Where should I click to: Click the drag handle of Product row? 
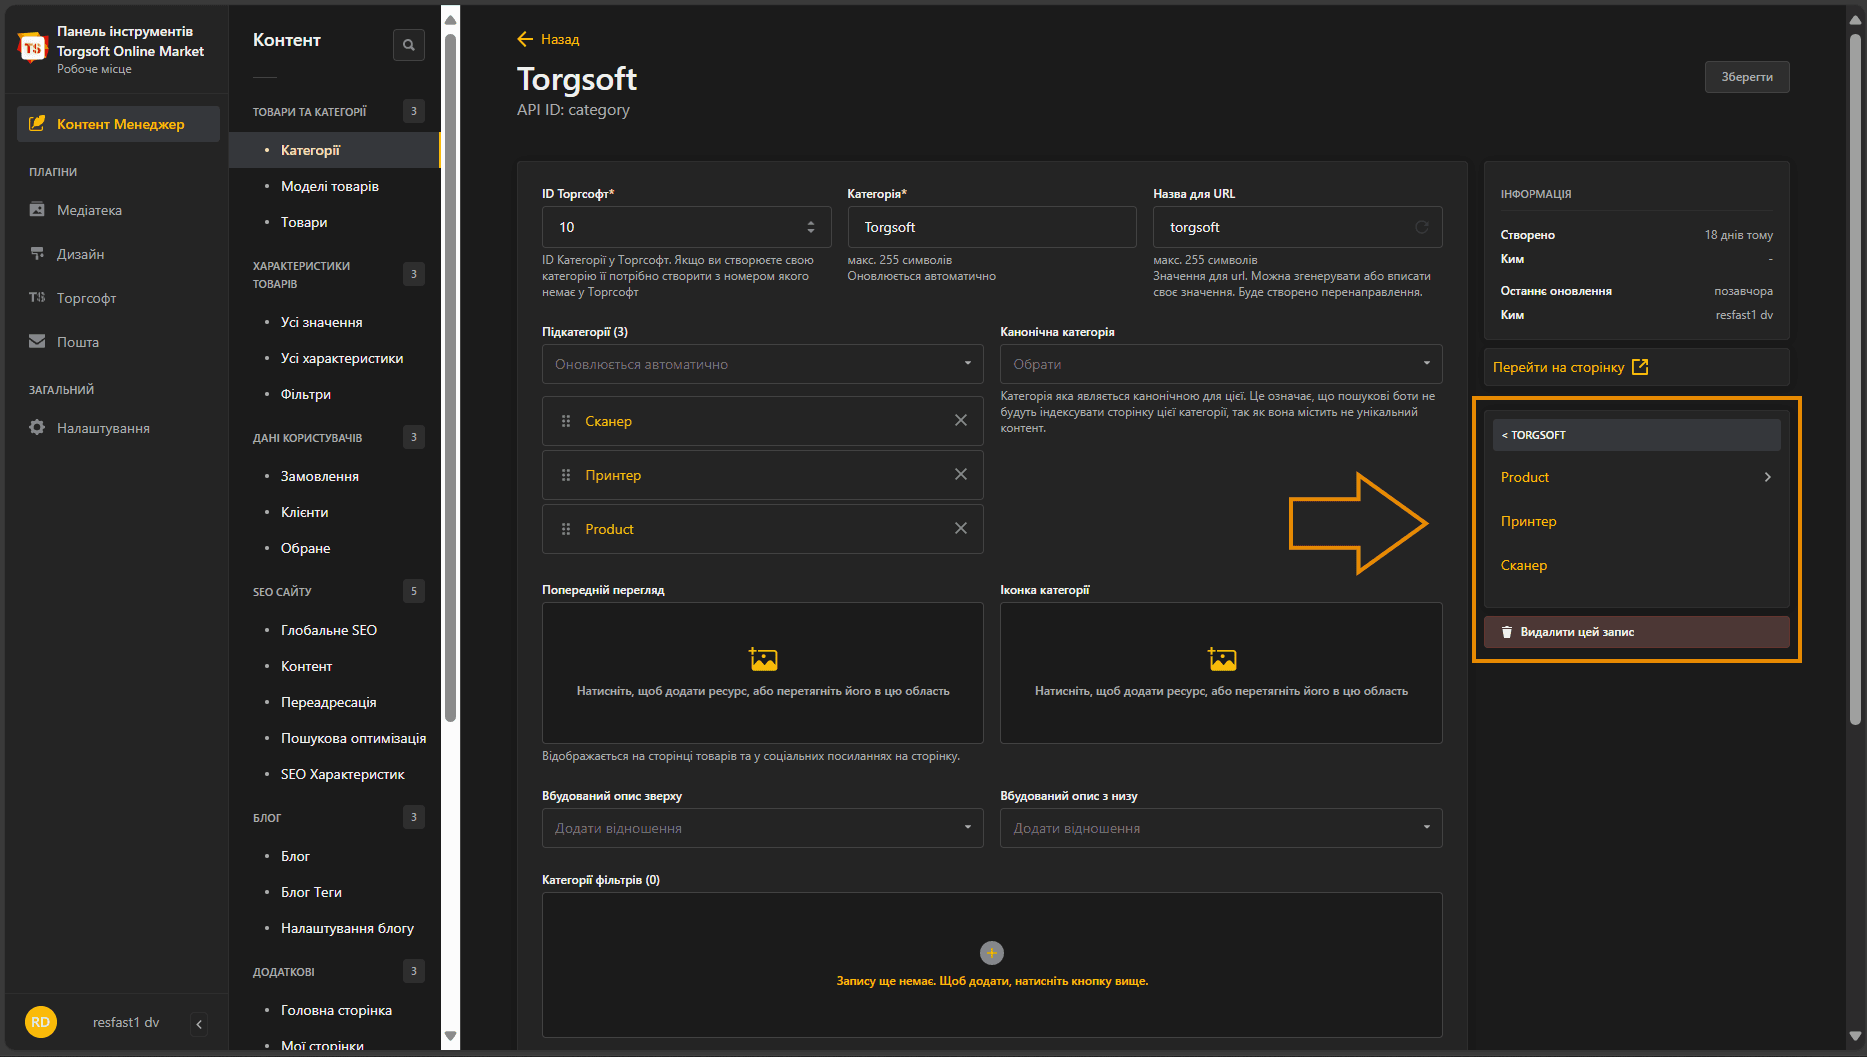point(566,529)
